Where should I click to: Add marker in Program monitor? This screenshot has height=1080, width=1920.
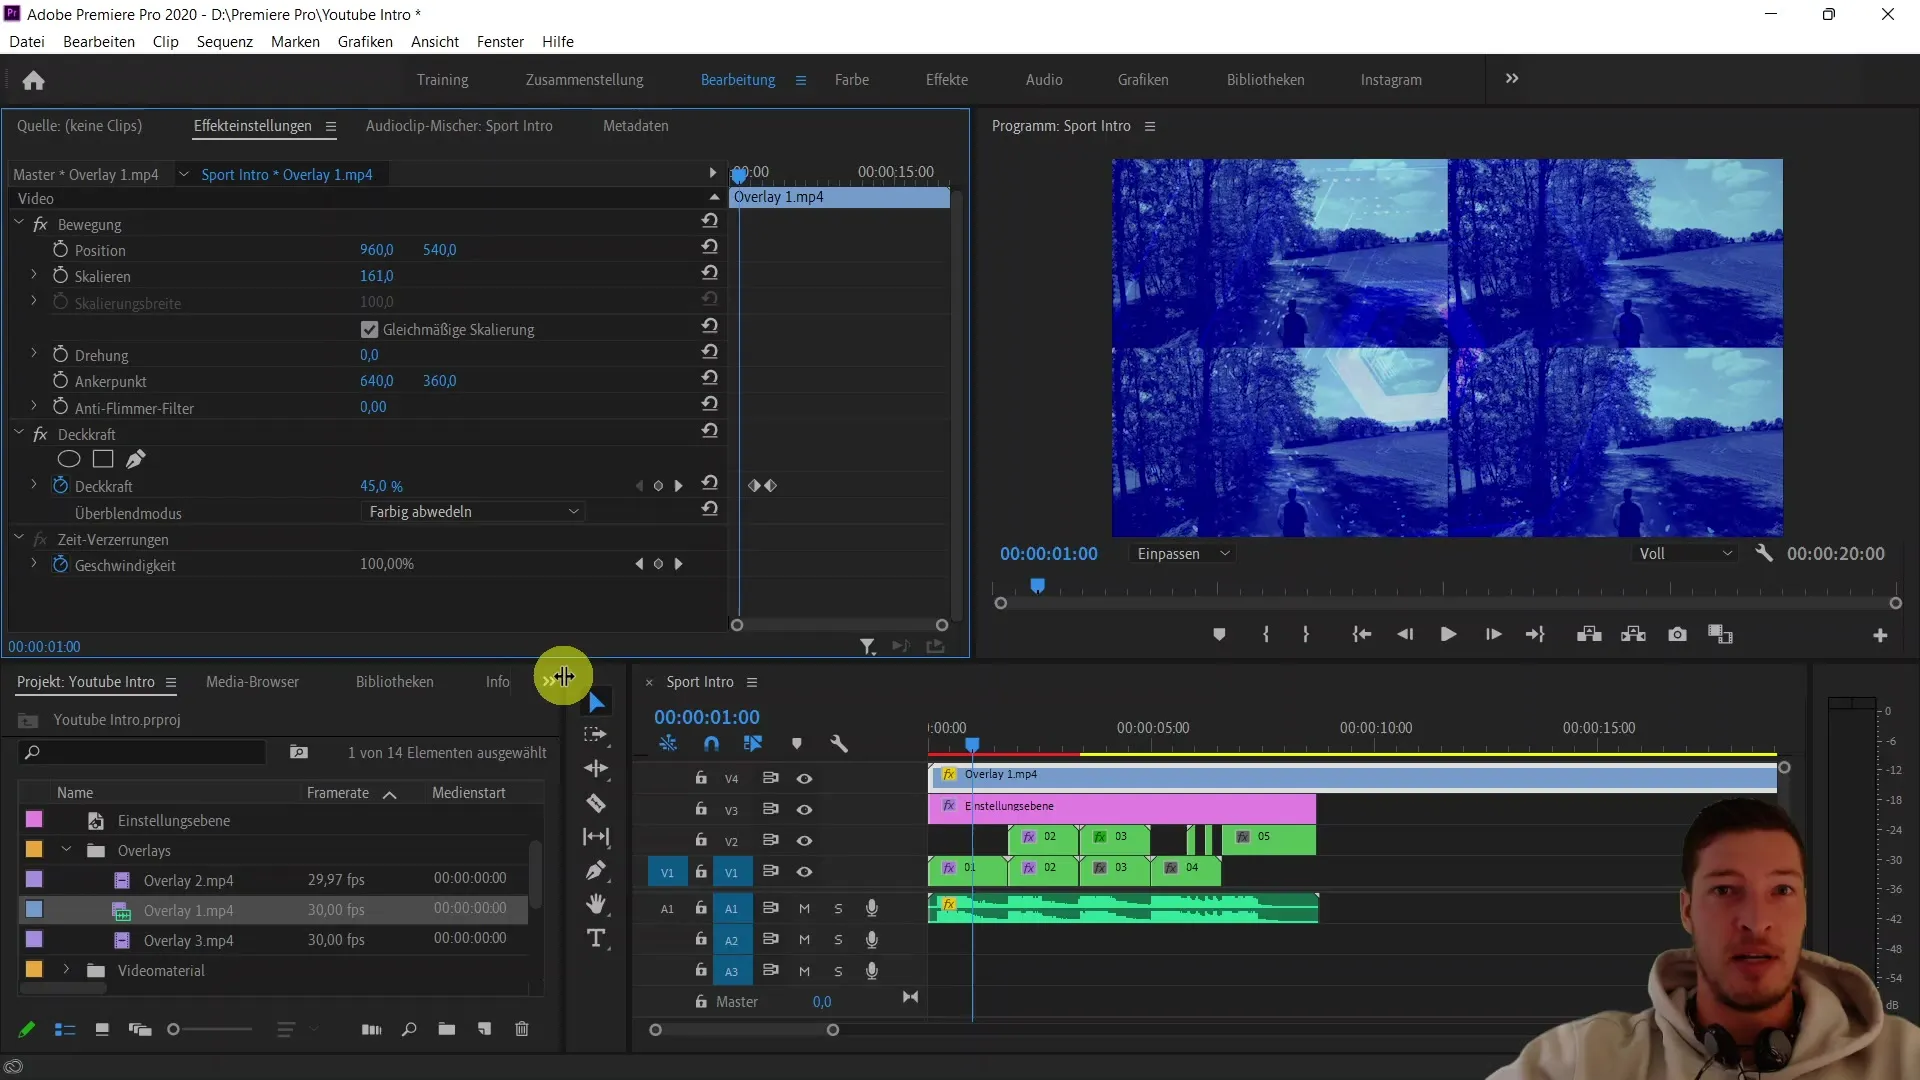pos(1219,634)
